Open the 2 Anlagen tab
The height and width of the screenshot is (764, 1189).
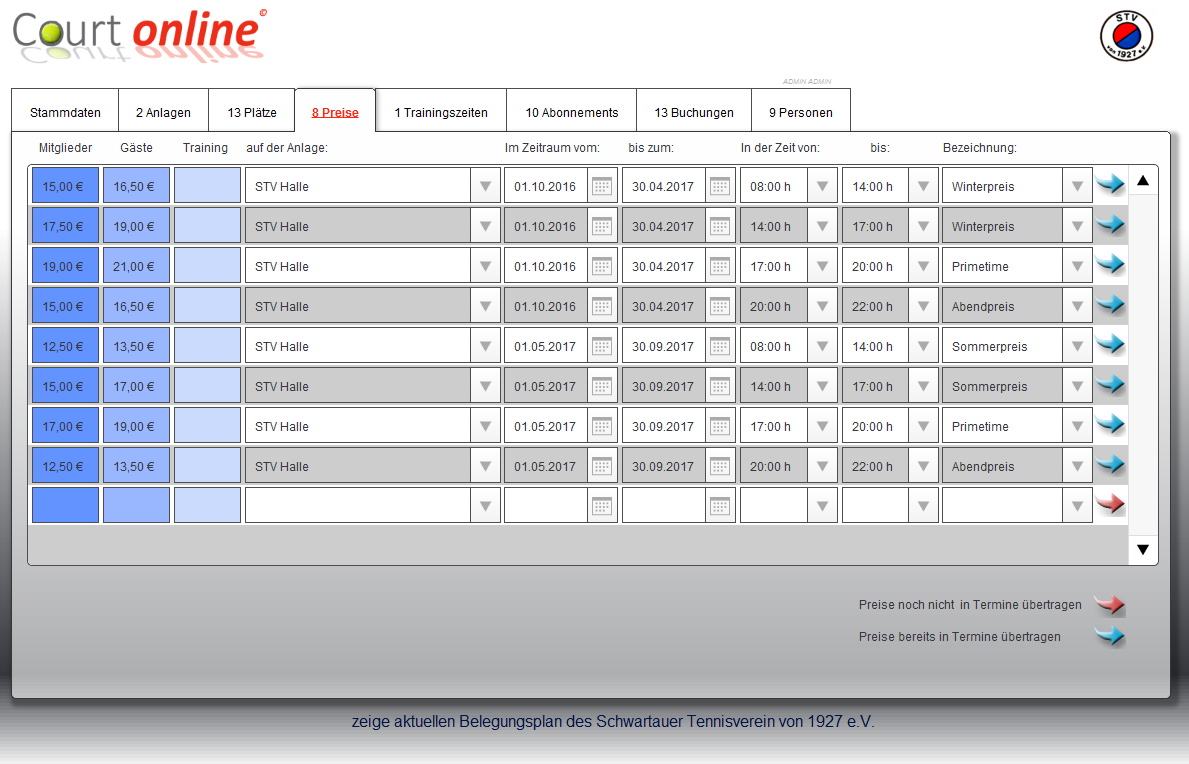click(163, 112)
